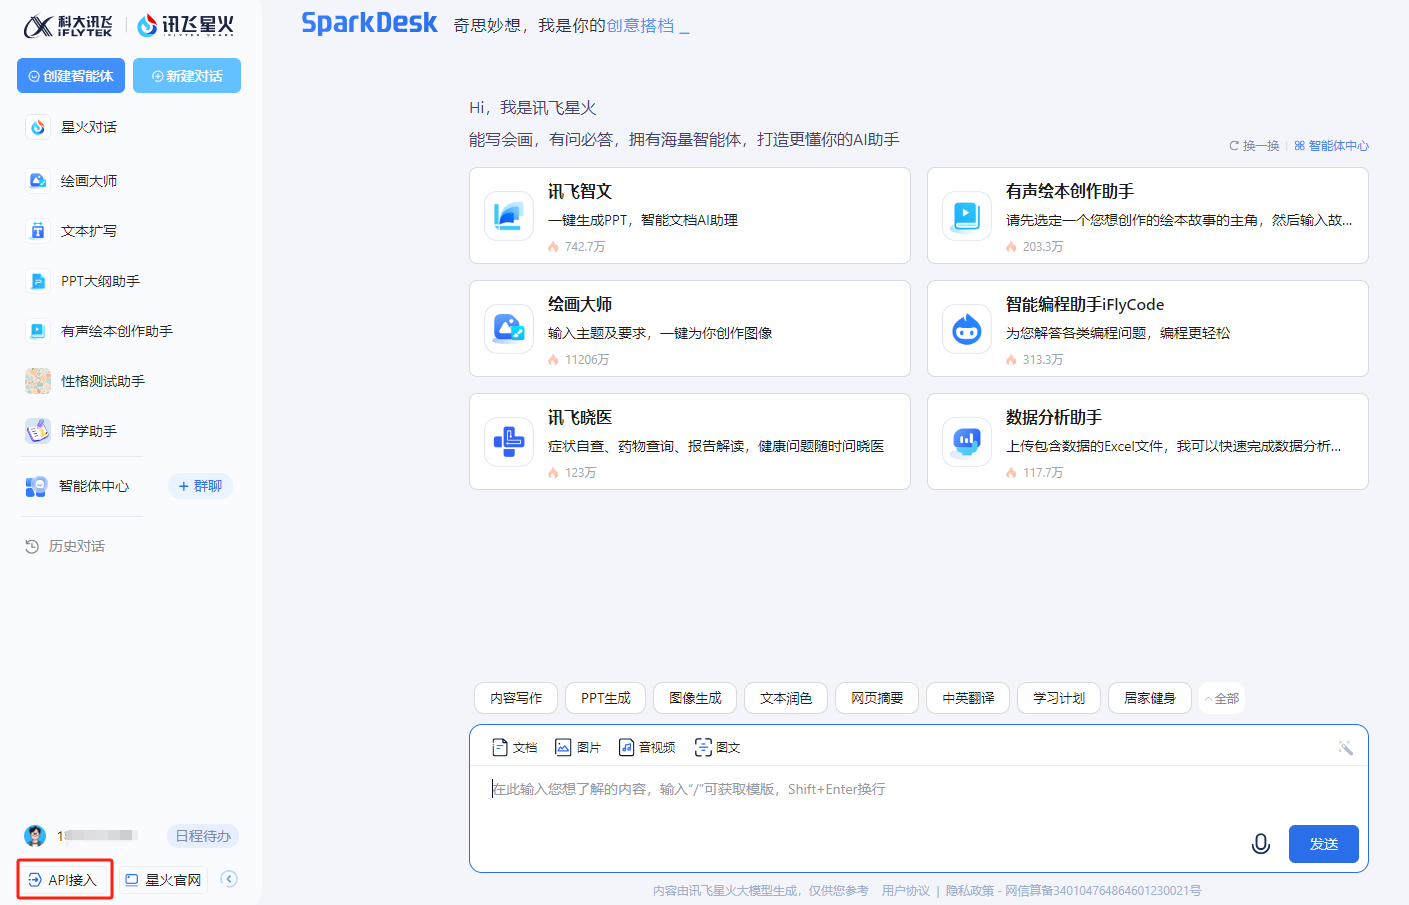The image size is (1409, 905).
Task: Open the 隐私政策 link
Action: tap(970, 891)
